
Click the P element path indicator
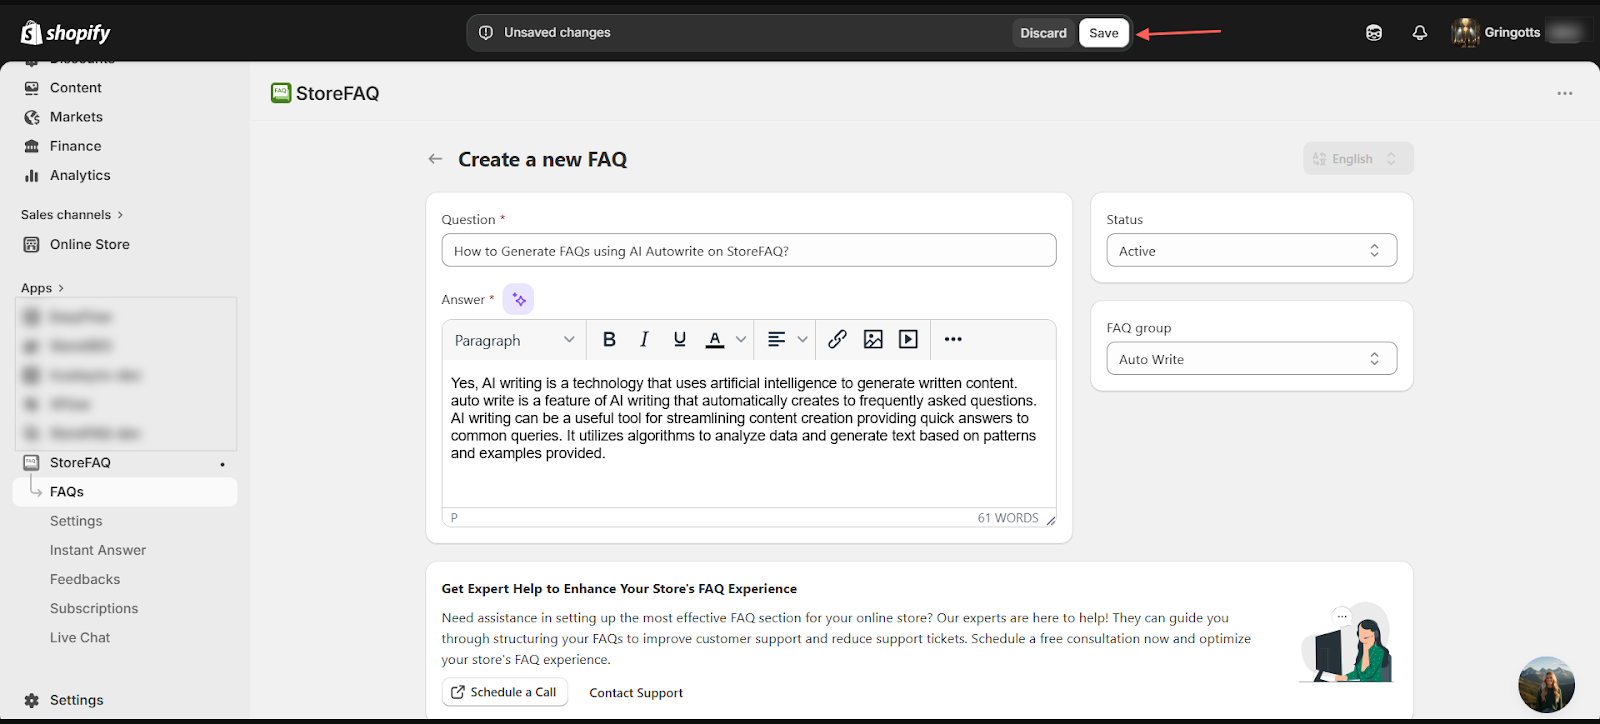[454, 518]
